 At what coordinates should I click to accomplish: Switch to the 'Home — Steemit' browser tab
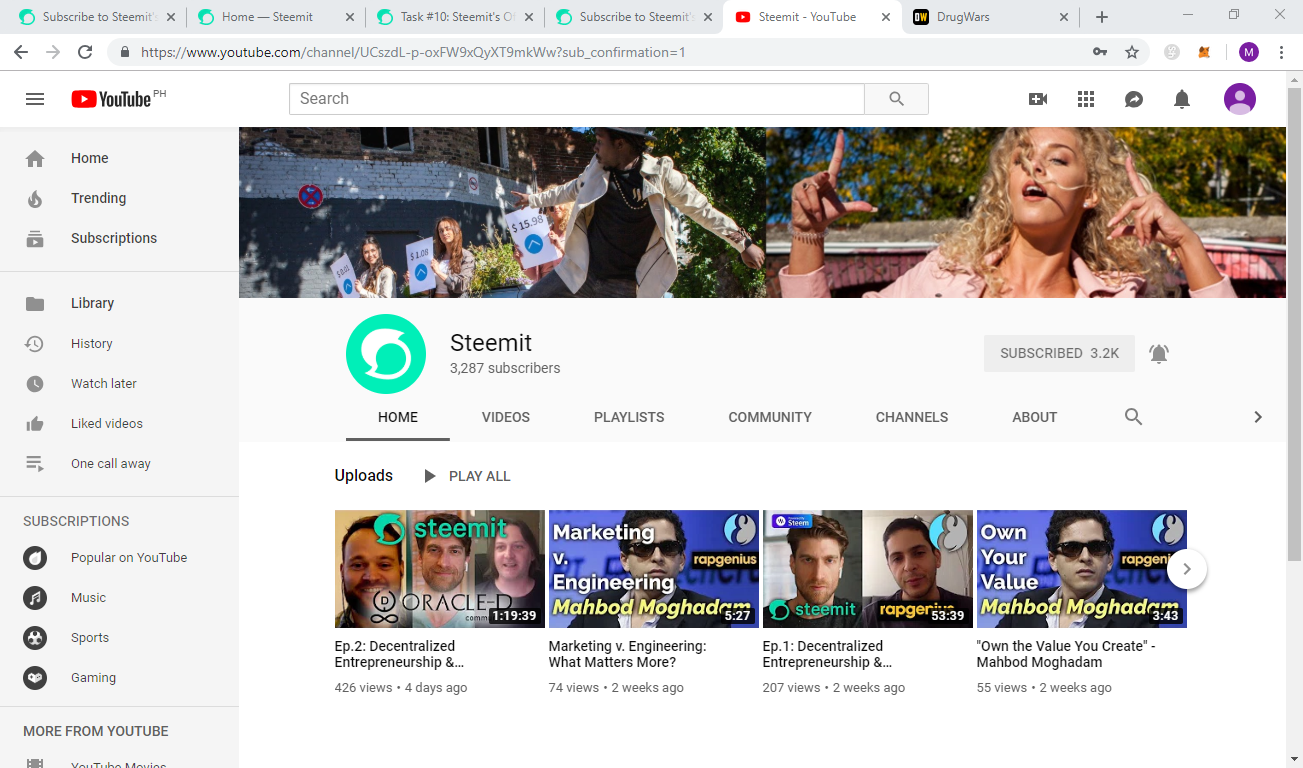pyautogui.click(x=275, y=17)
